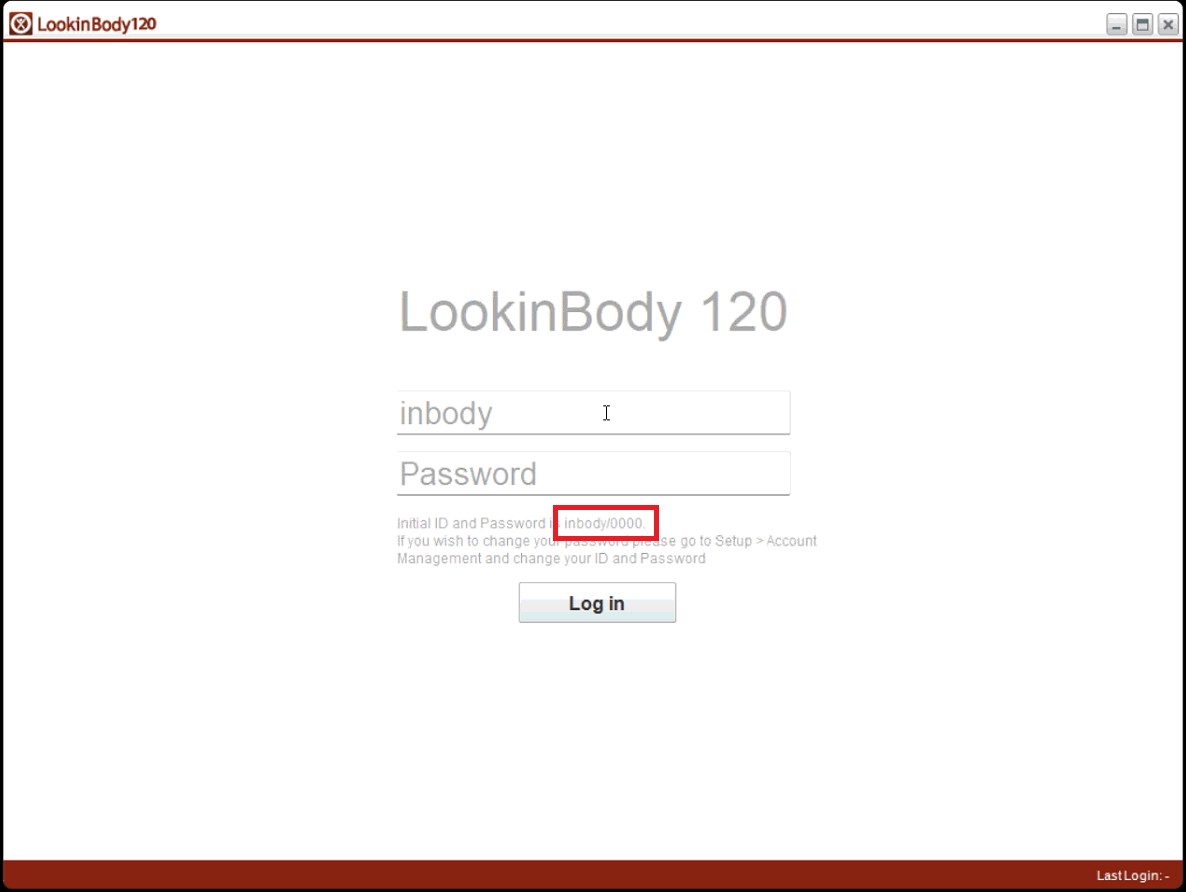Click the 'Management and change your ID' line
The image size is (1186, 892).
tap(551, 558)
